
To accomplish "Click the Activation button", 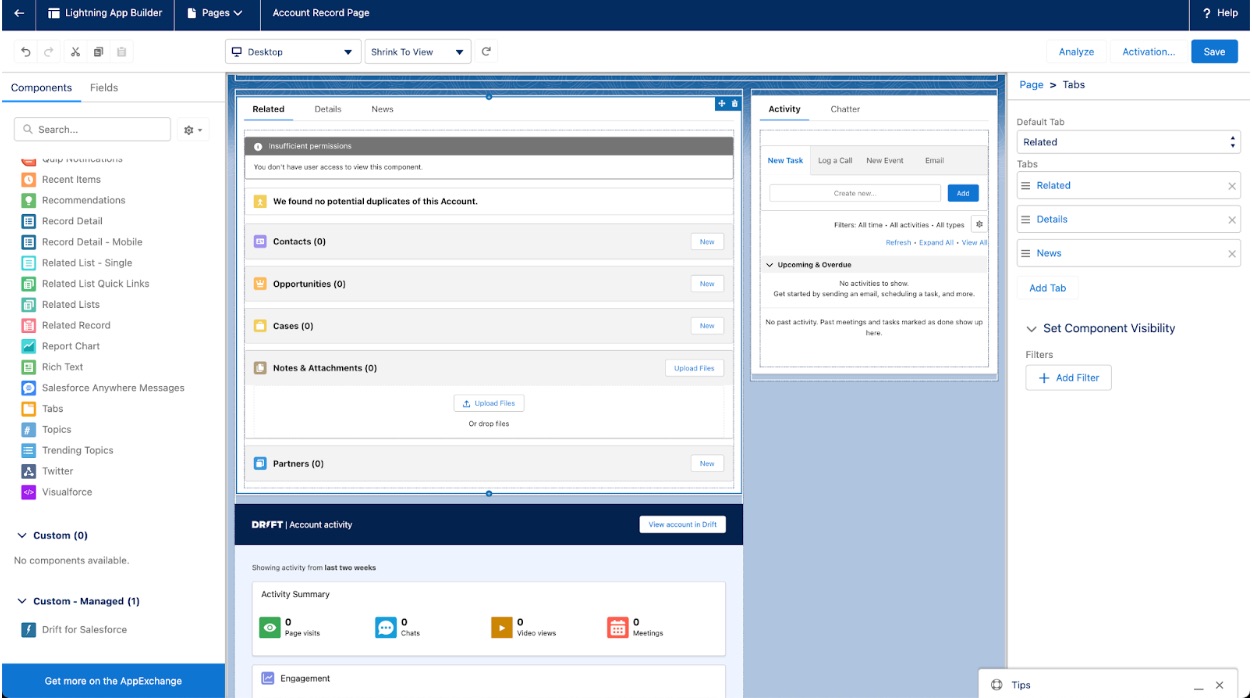I will [x=1148, y=52].
